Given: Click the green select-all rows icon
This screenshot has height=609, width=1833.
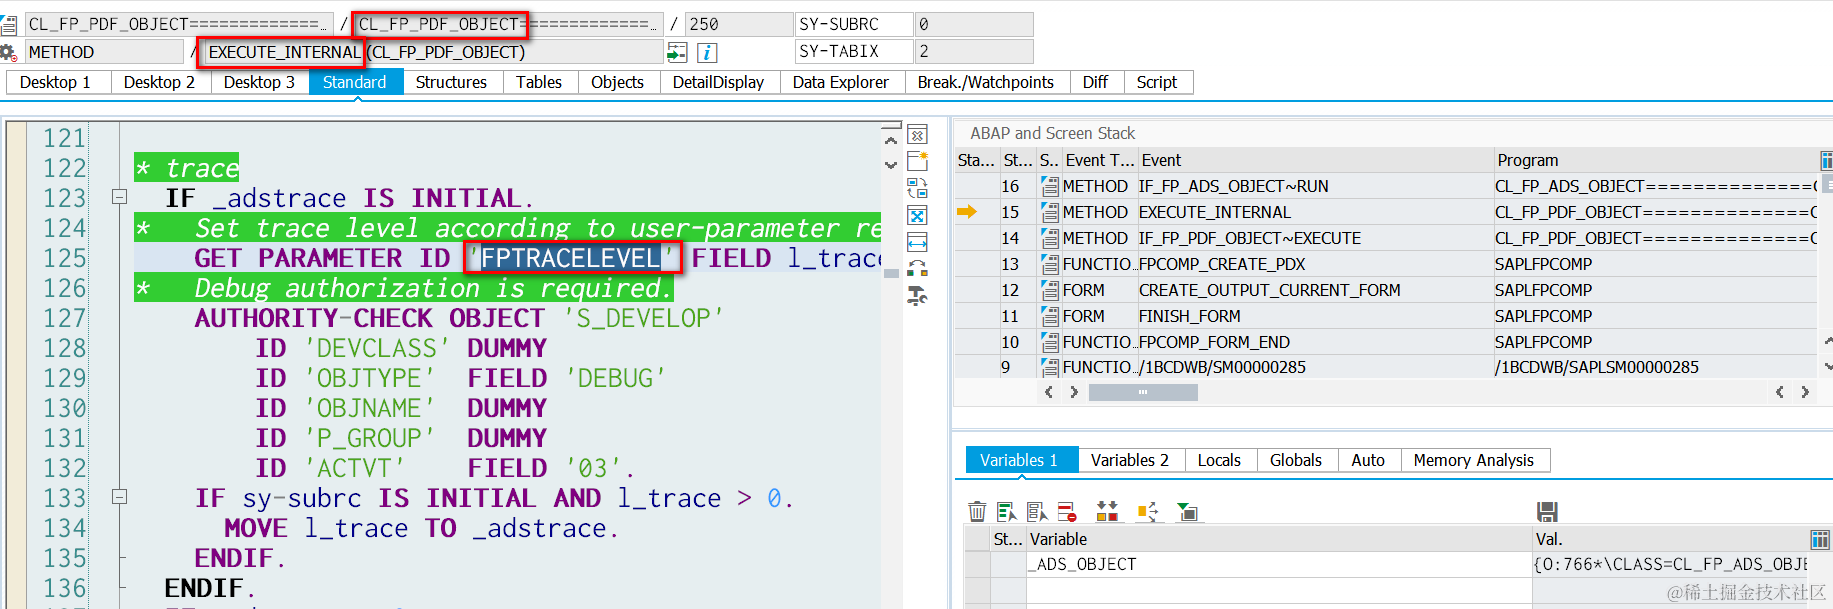Looking at the screenshot, I should 1007,512.
